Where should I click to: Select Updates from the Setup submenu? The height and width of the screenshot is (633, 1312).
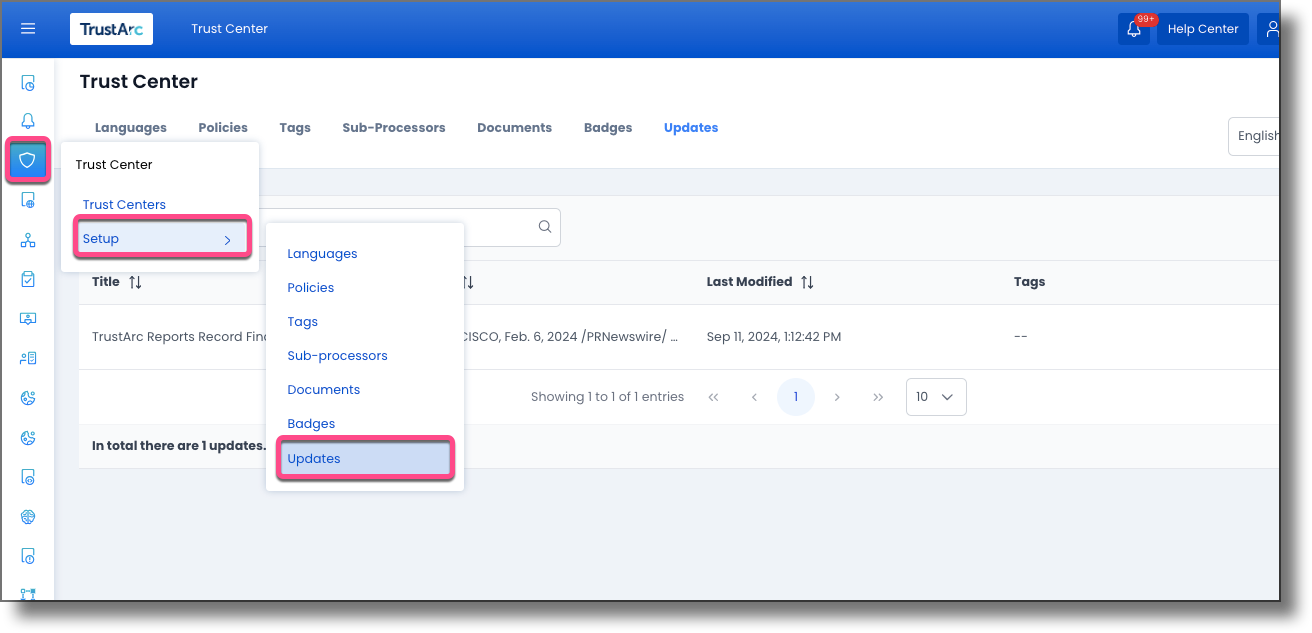(x=314, y=458)
